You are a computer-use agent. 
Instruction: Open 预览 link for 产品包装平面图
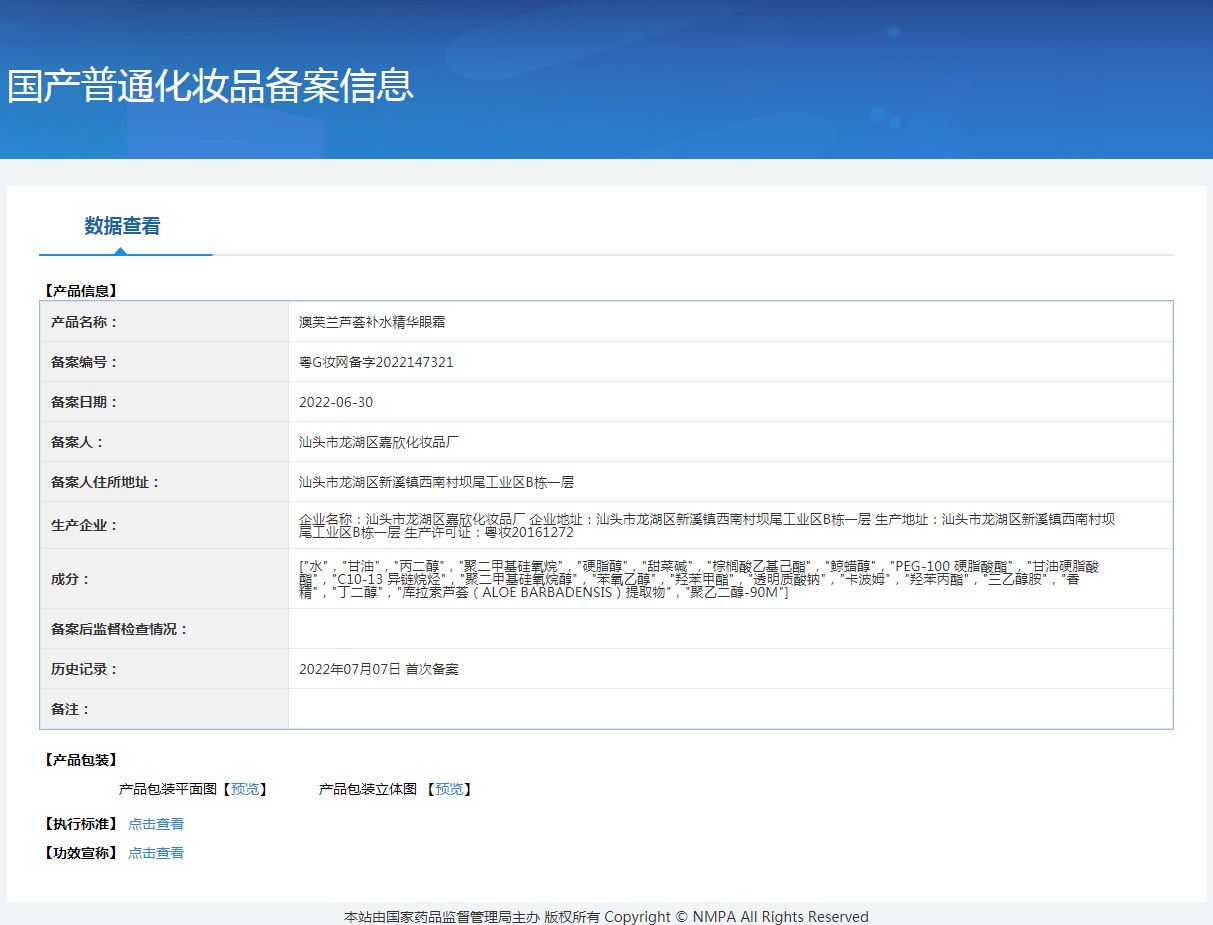click(245, 789)
